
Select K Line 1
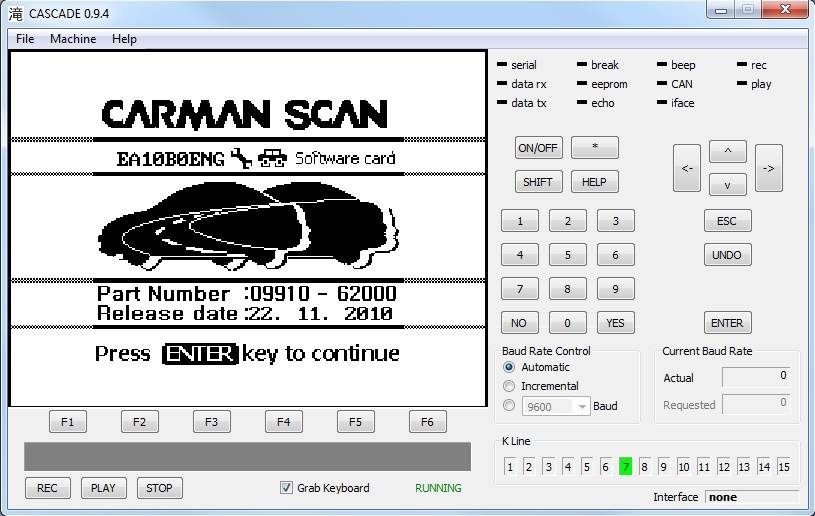(510, 467)
